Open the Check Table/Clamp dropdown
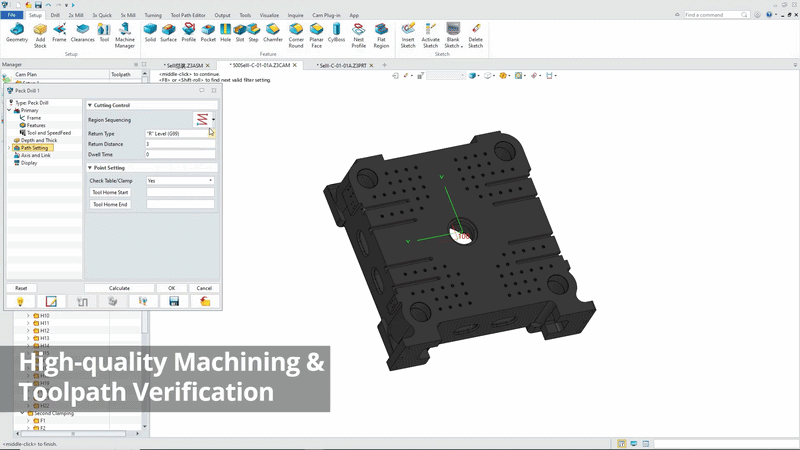The height and width of the screenshot is (450, 800). 180,181
